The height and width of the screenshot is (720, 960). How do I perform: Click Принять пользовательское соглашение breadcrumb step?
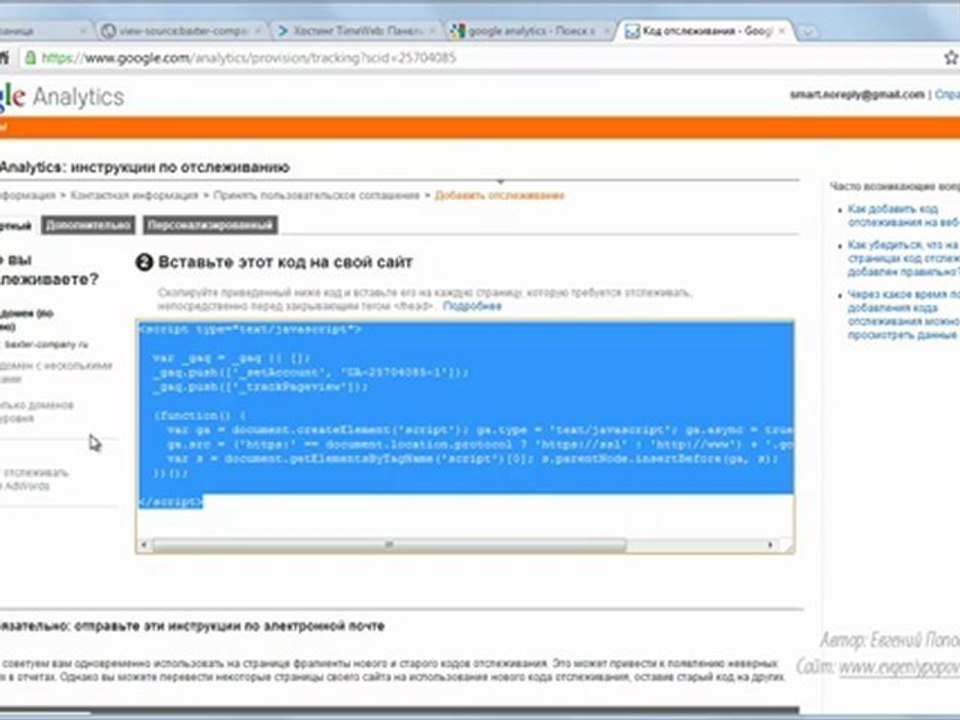point(317,195)
